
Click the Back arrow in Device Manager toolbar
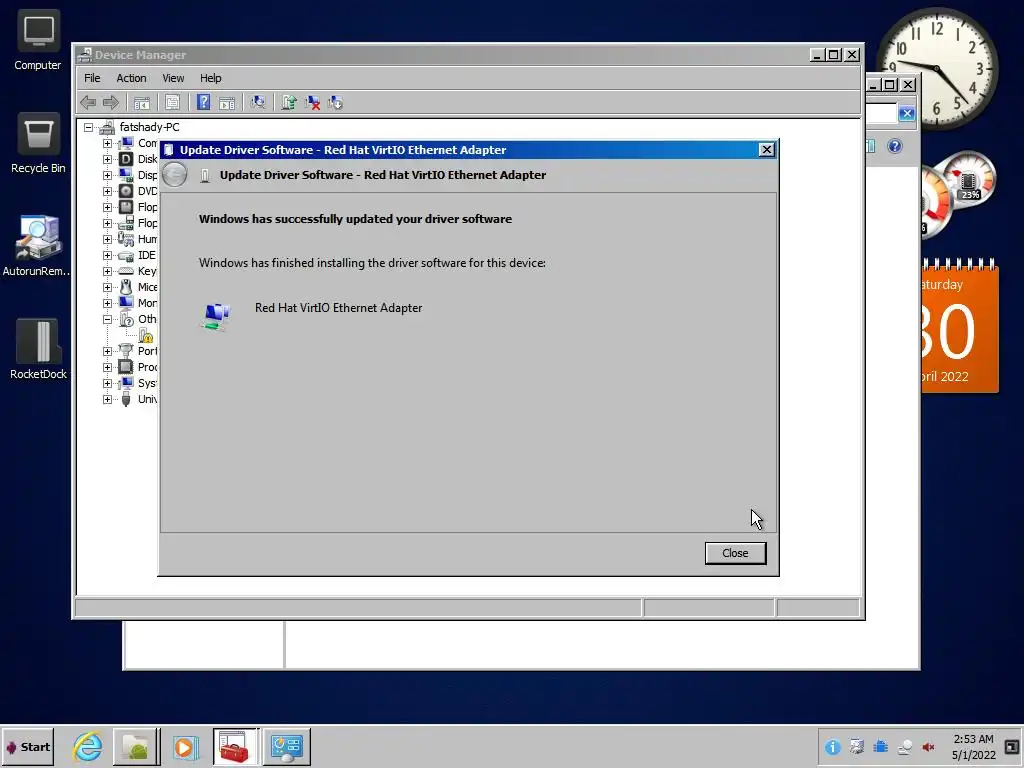coord(88,103)
